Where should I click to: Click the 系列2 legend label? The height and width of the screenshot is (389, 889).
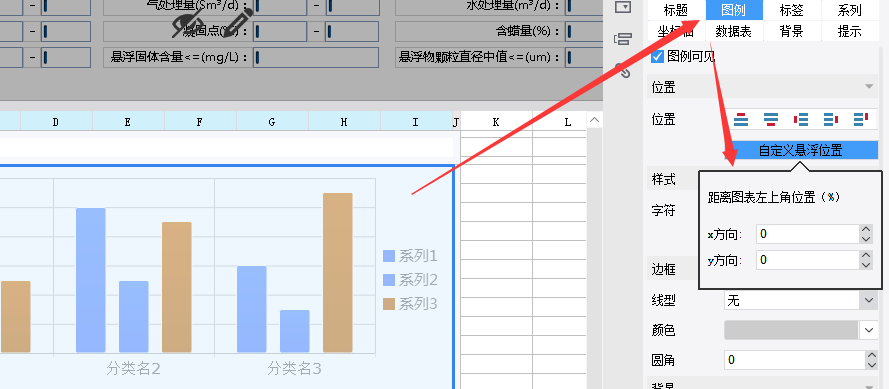click(418, 280)
